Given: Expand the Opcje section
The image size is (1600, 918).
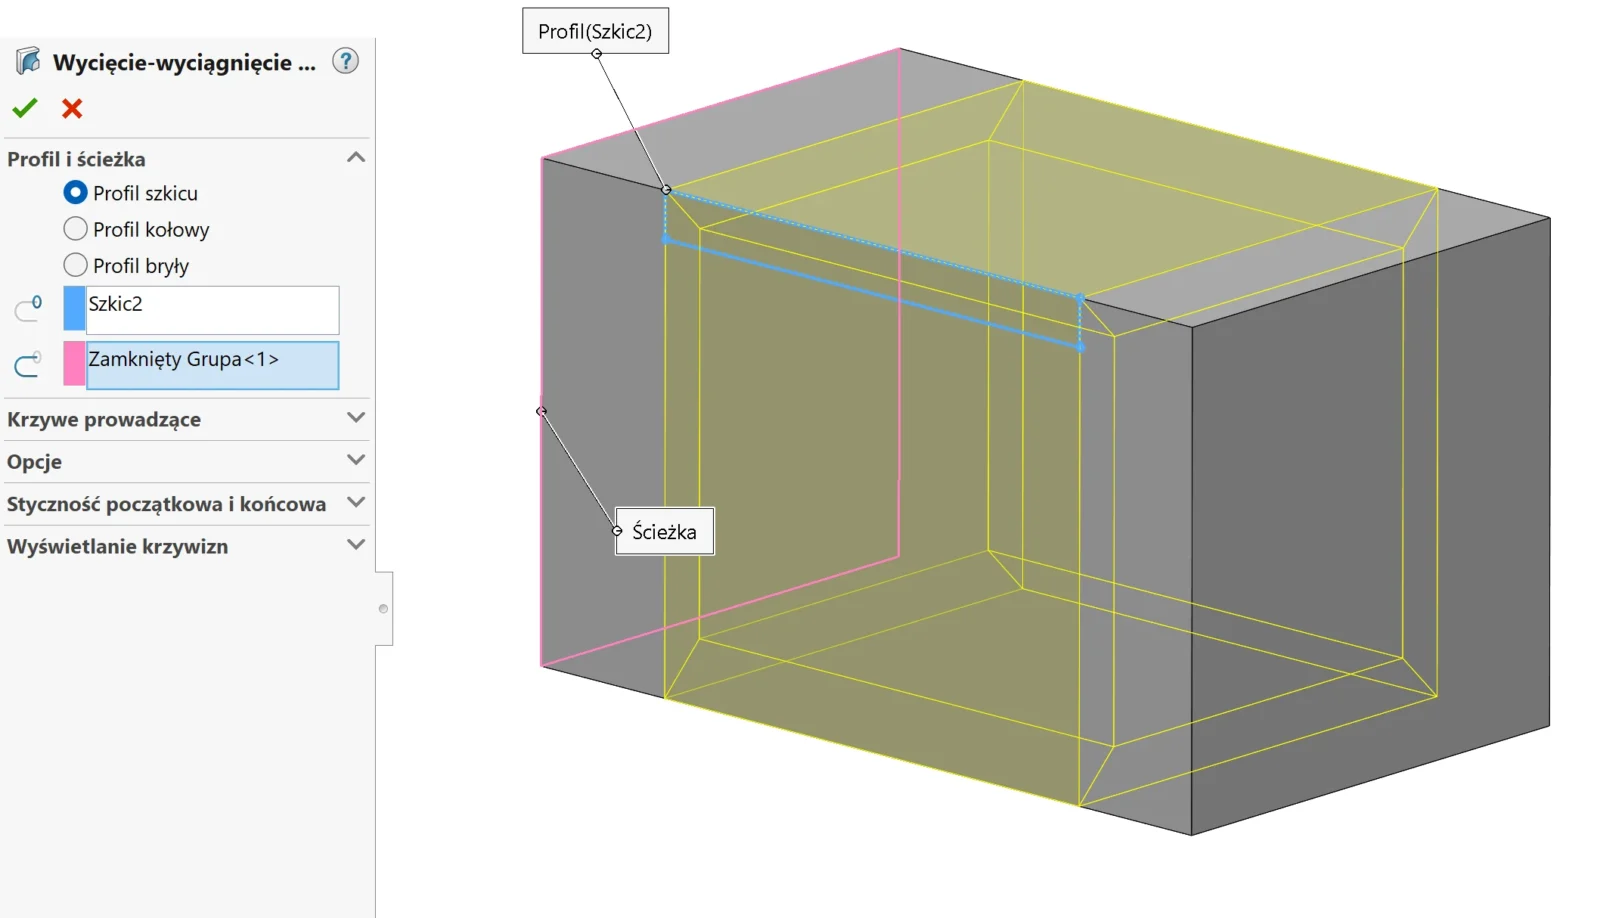Looking at the screenshot, I should (356, 460).
